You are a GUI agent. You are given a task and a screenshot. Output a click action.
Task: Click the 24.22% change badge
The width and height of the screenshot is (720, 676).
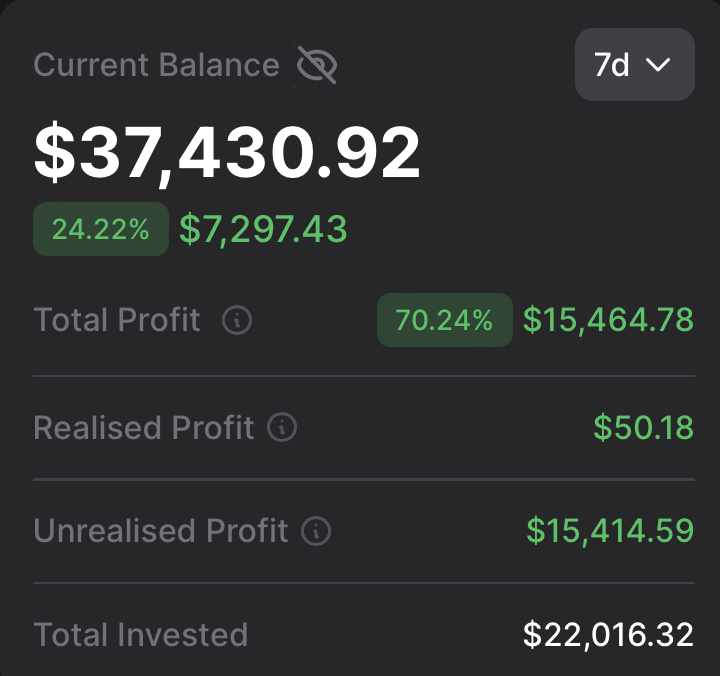pyautogui.click(x=101, y=229)
